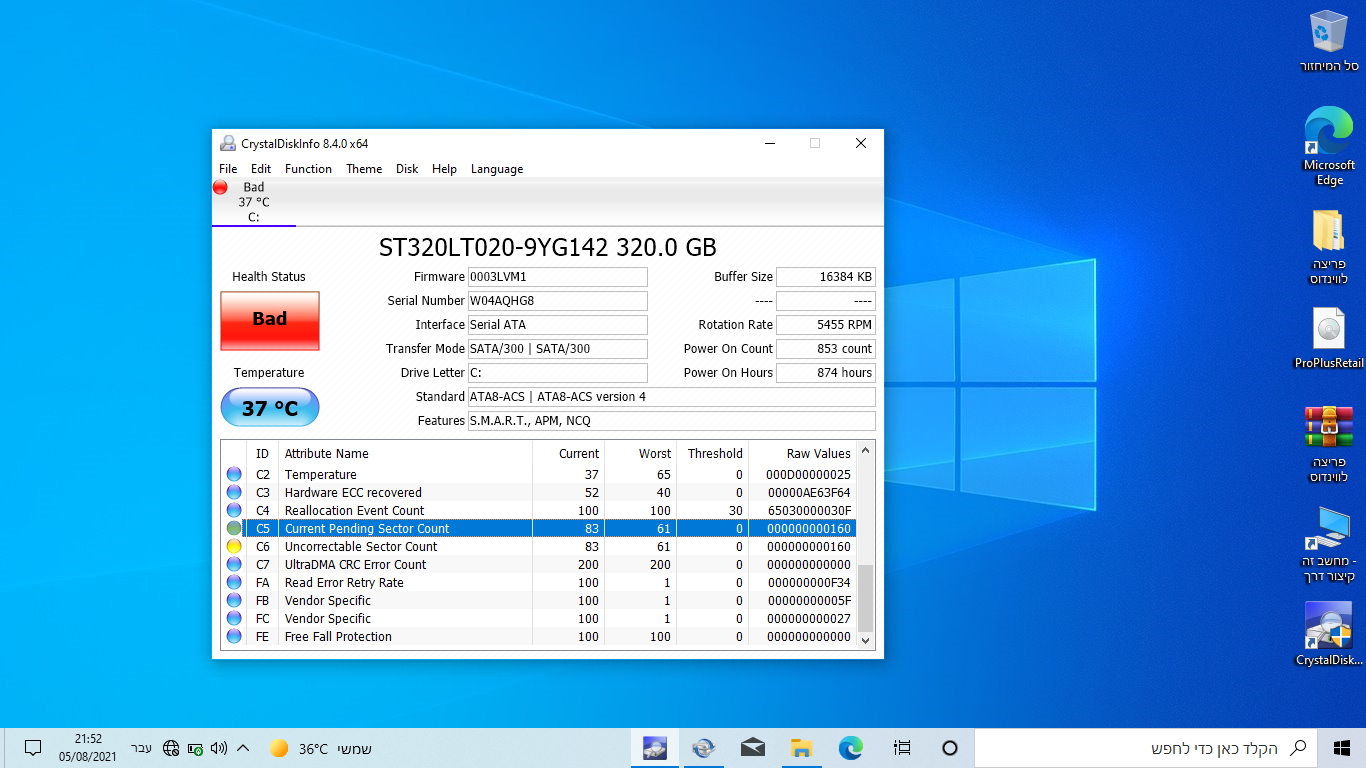Click the ST320LT020-9YG142 320.0 GB model title
This screenshot has width=1366, height=768.
(x=548, y=248)
